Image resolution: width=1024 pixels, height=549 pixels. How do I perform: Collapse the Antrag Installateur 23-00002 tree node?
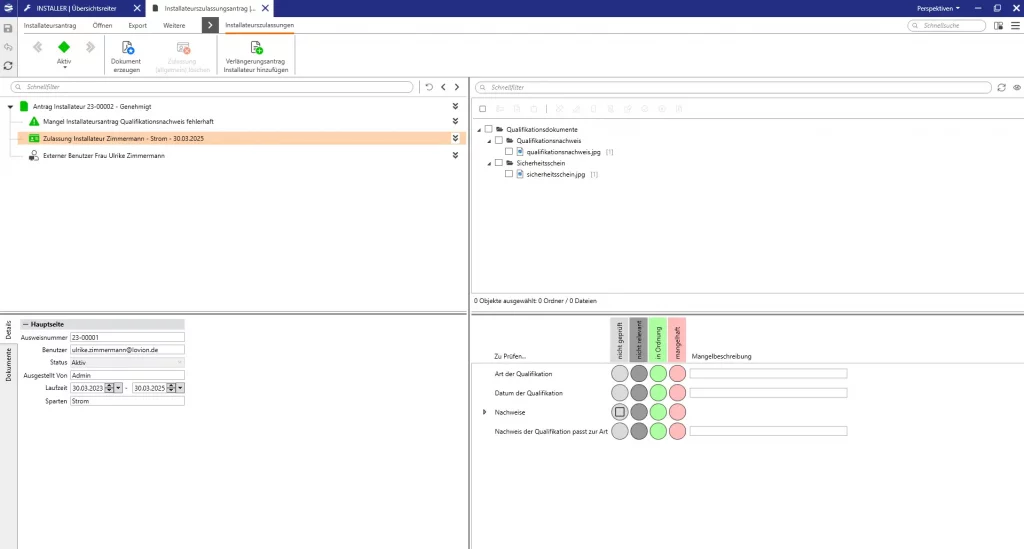click(10, 106)
